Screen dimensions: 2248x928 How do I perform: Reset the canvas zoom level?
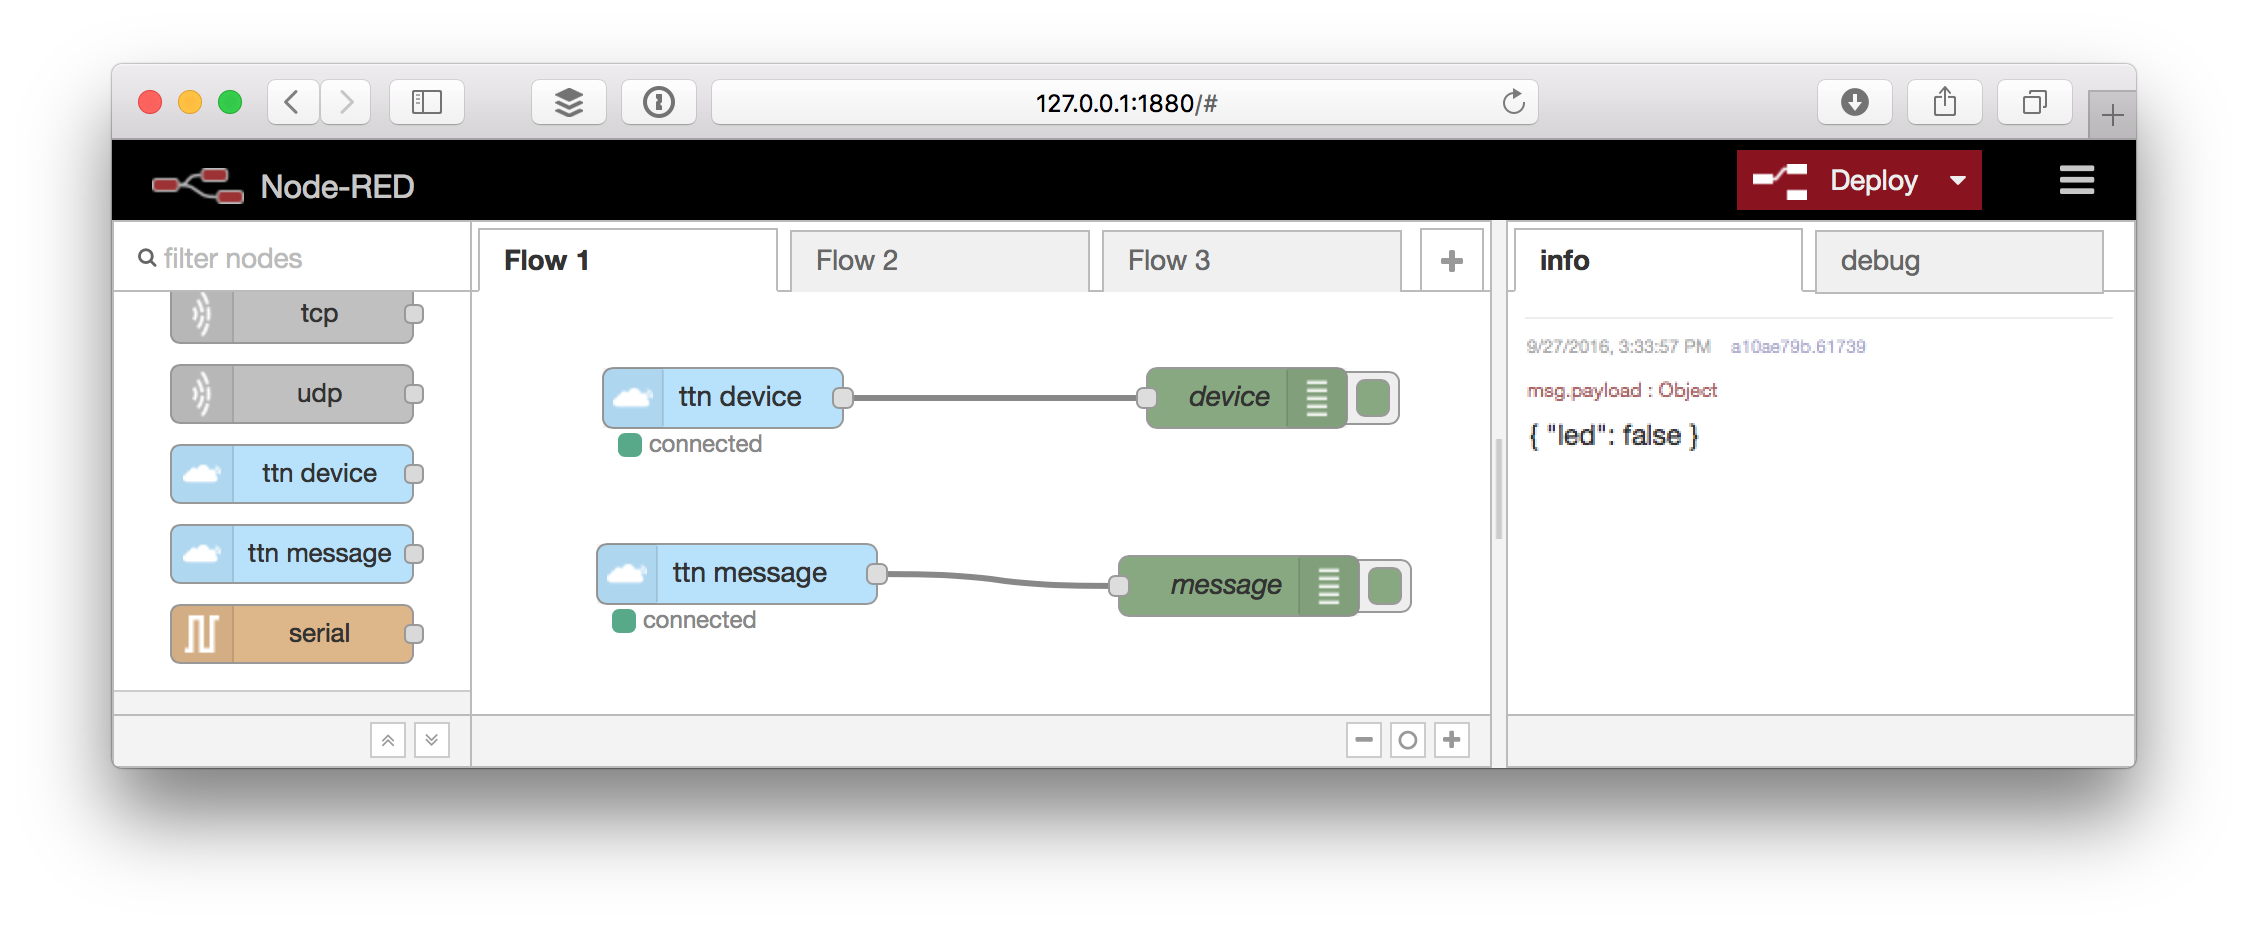(1407, 740)
